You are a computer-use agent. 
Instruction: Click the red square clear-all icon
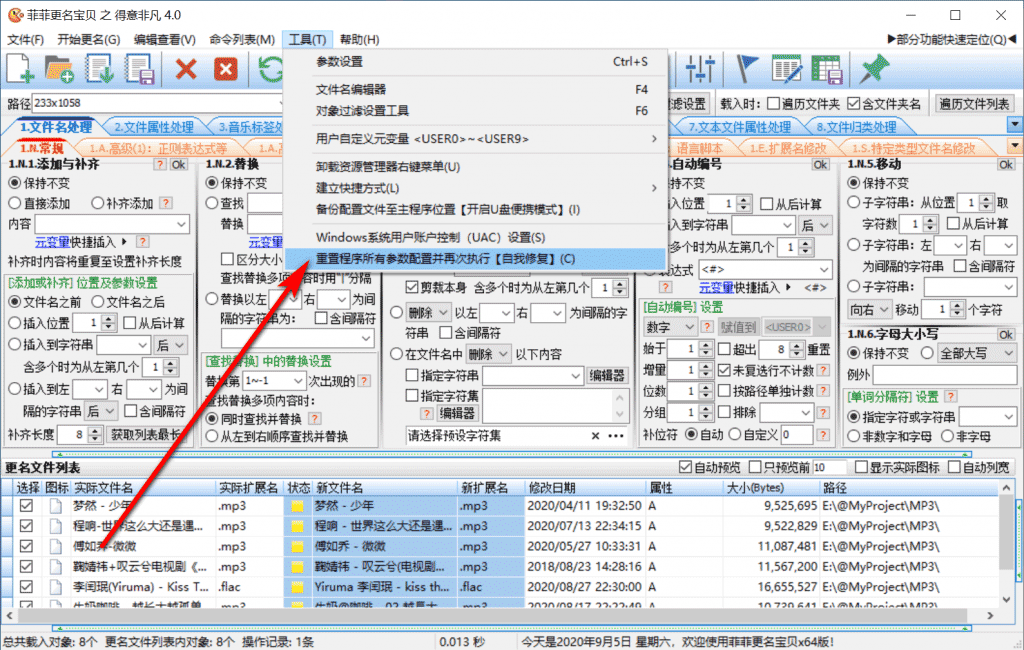[226, 69]
